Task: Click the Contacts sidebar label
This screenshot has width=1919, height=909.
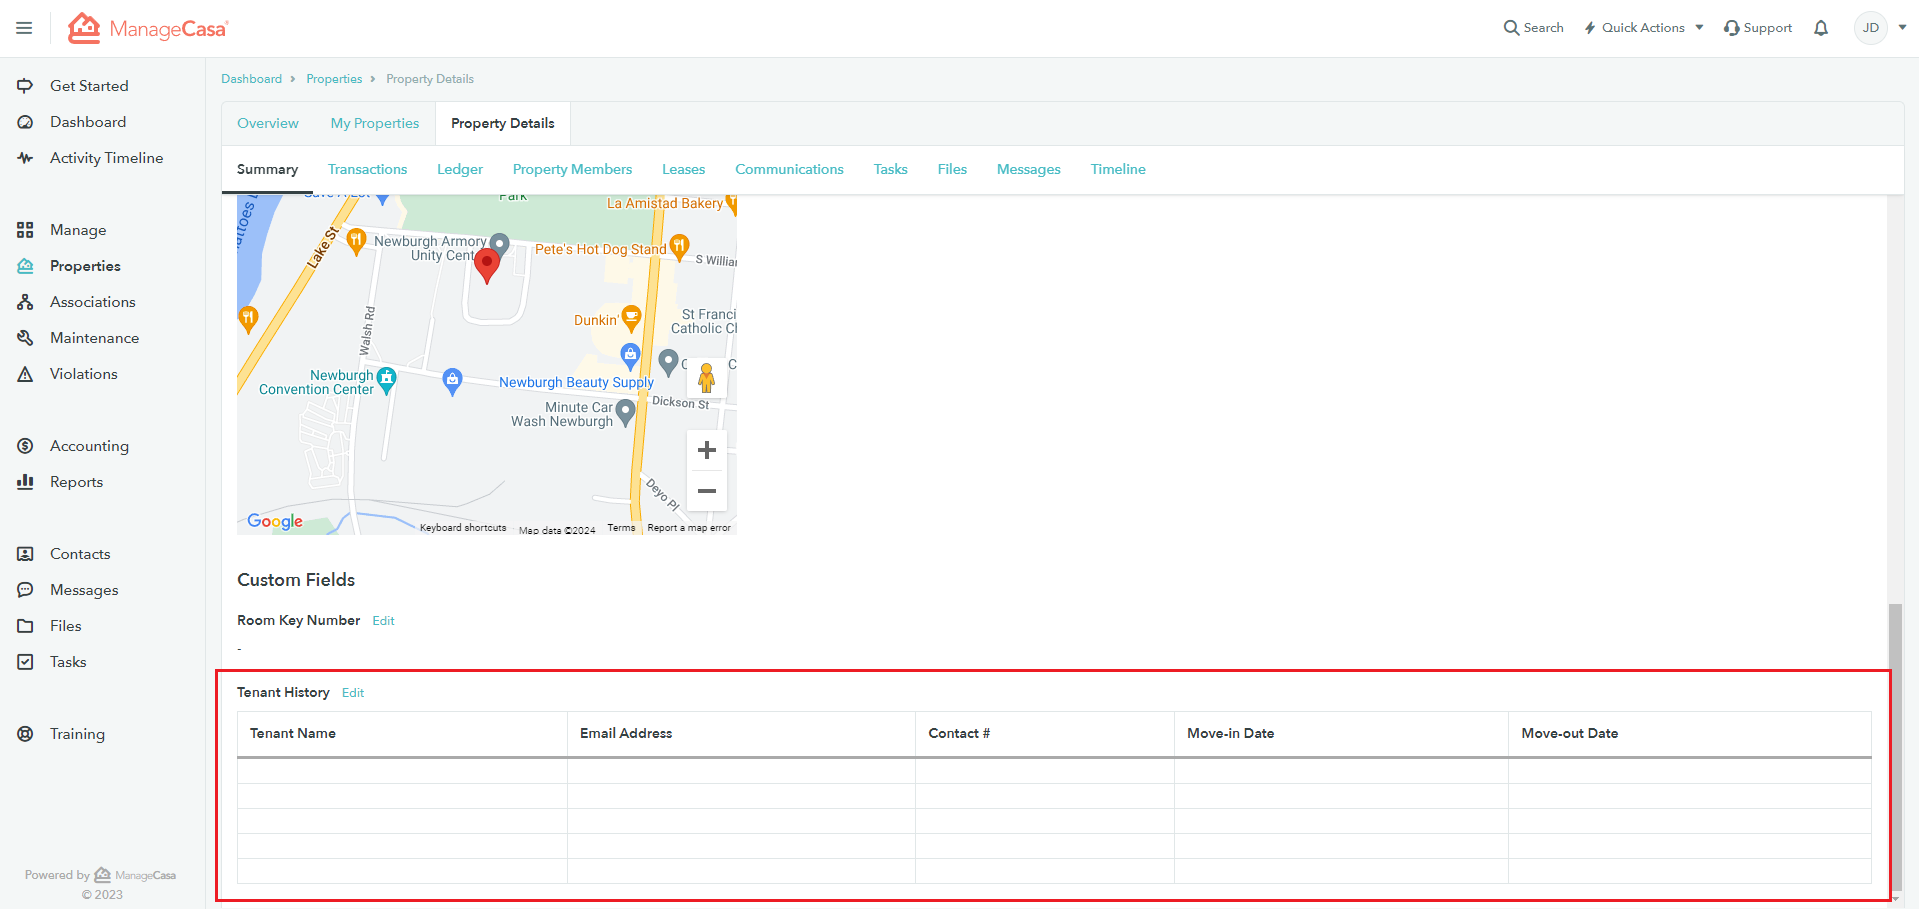Action: [x=80, y=554]
